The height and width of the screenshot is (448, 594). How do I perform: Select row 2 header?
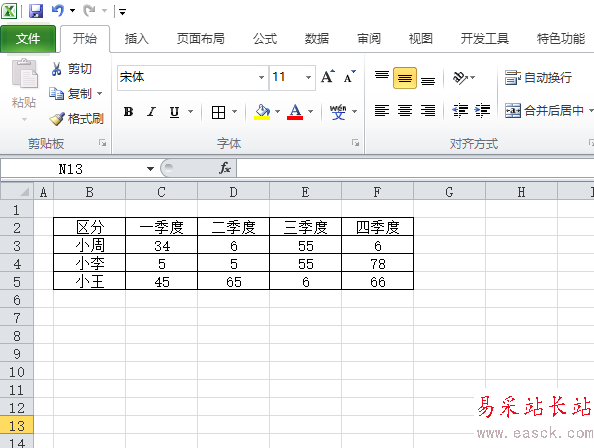point(17,228)
